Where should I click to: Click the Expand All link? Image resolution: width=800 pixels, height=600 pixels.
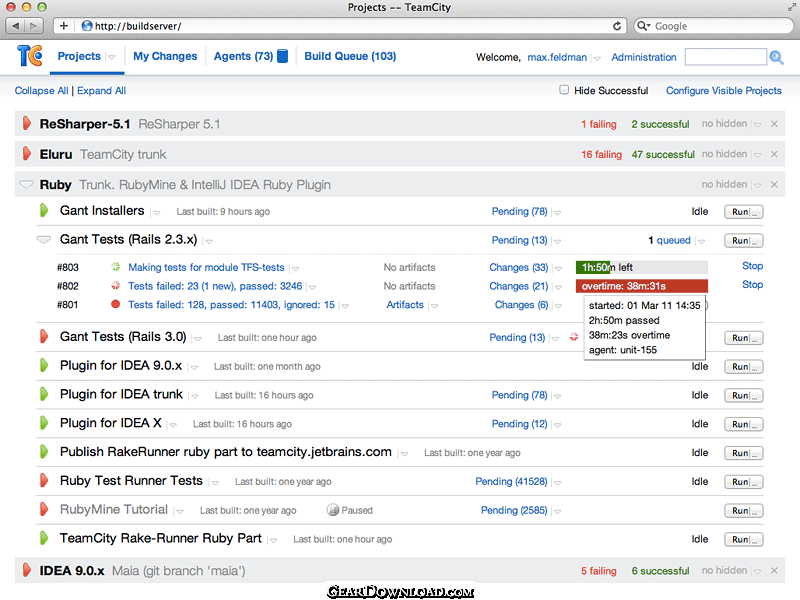[x=102, y=90]
